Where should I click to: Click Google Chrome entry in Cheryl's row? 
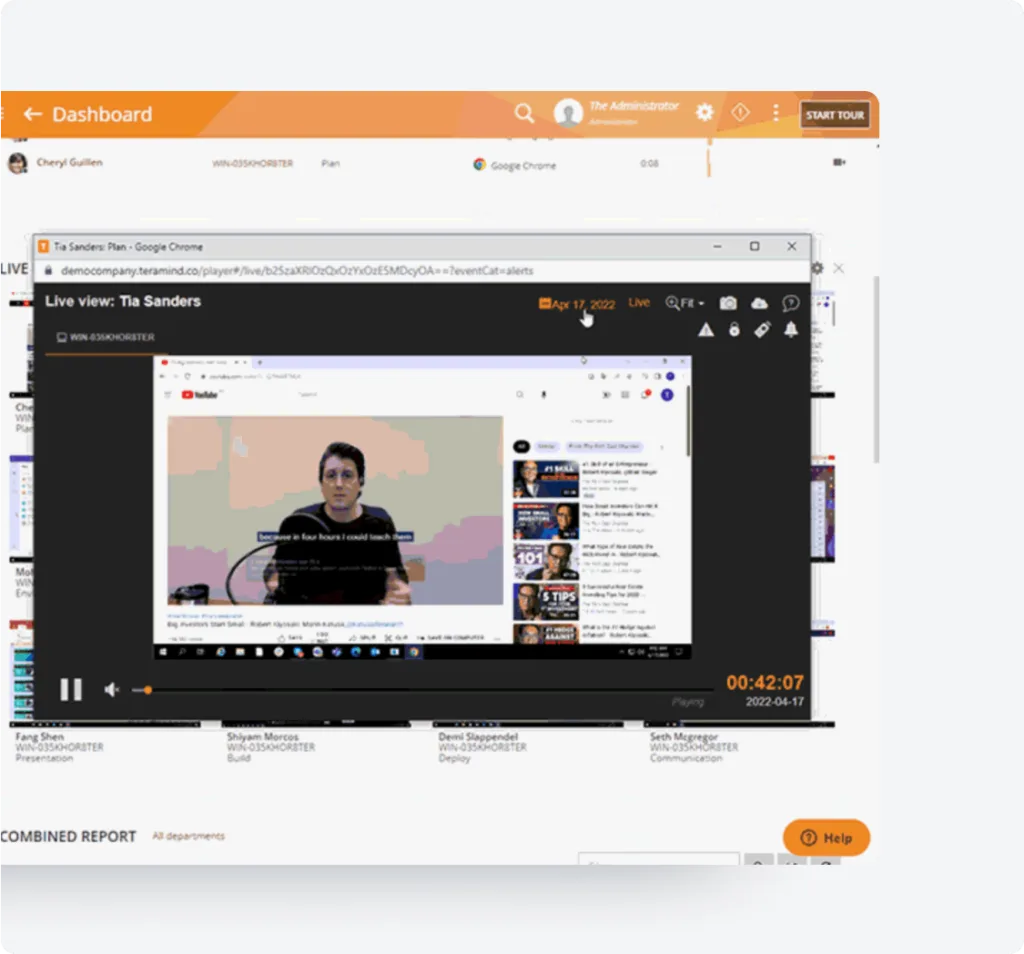pos(515,165)
